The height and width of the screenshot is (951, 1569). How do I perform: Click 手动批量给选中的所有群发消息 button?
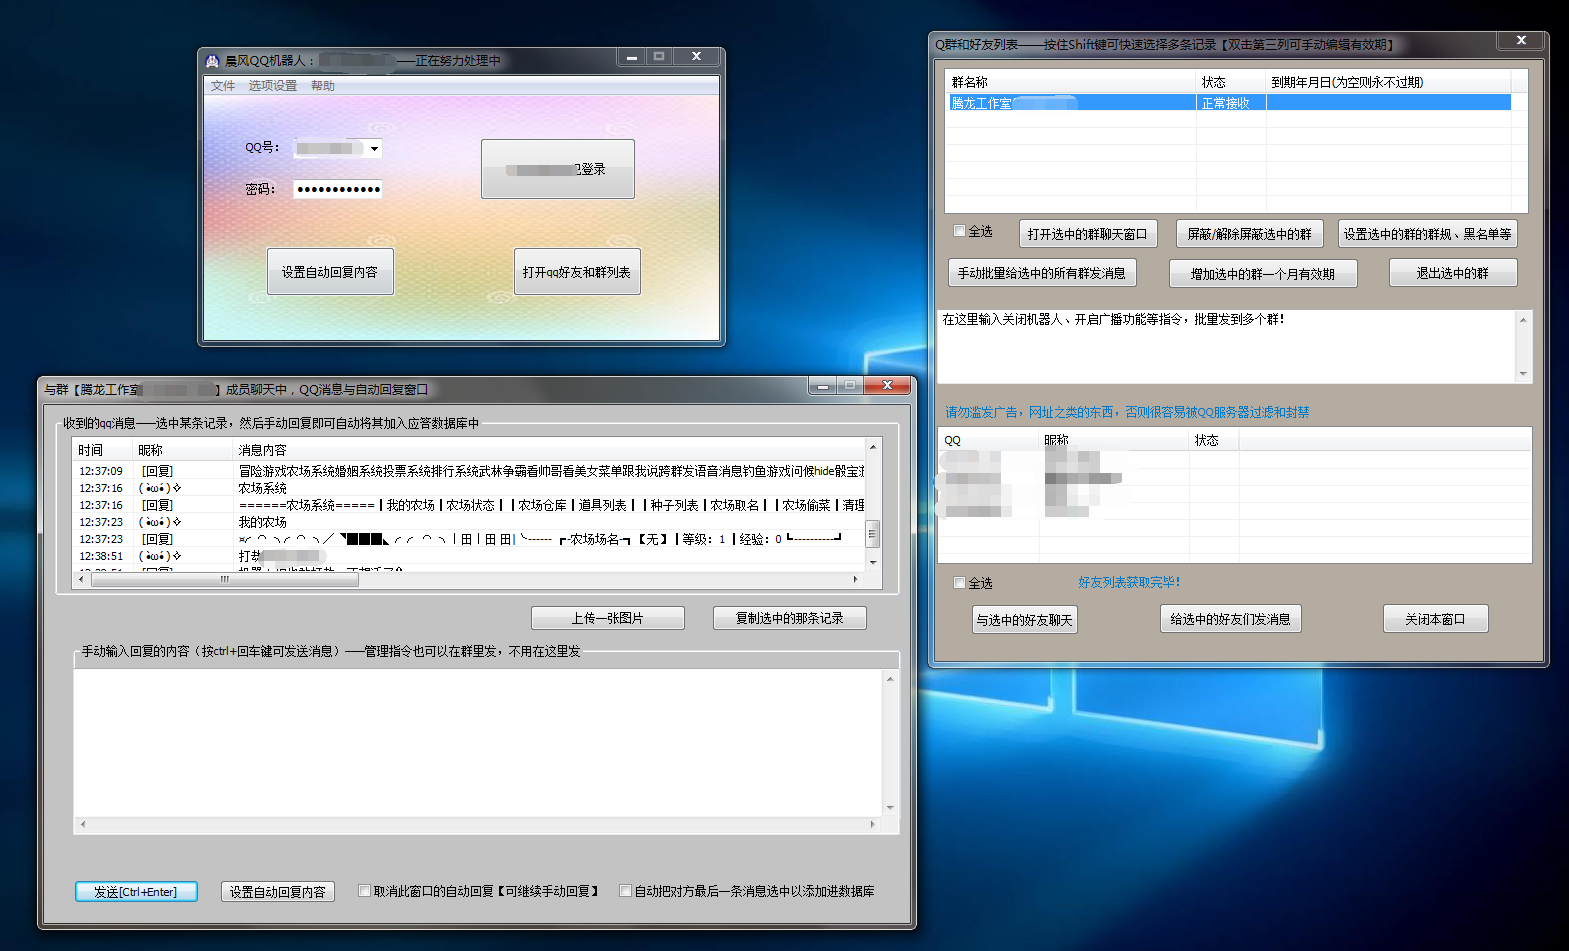click(x=1042, y=273)
